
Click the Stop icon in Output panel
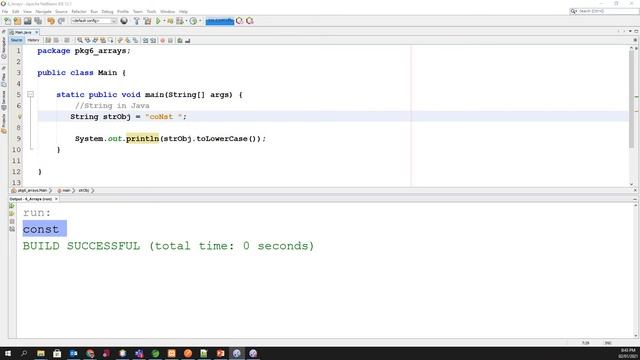[x=12, y=221]
